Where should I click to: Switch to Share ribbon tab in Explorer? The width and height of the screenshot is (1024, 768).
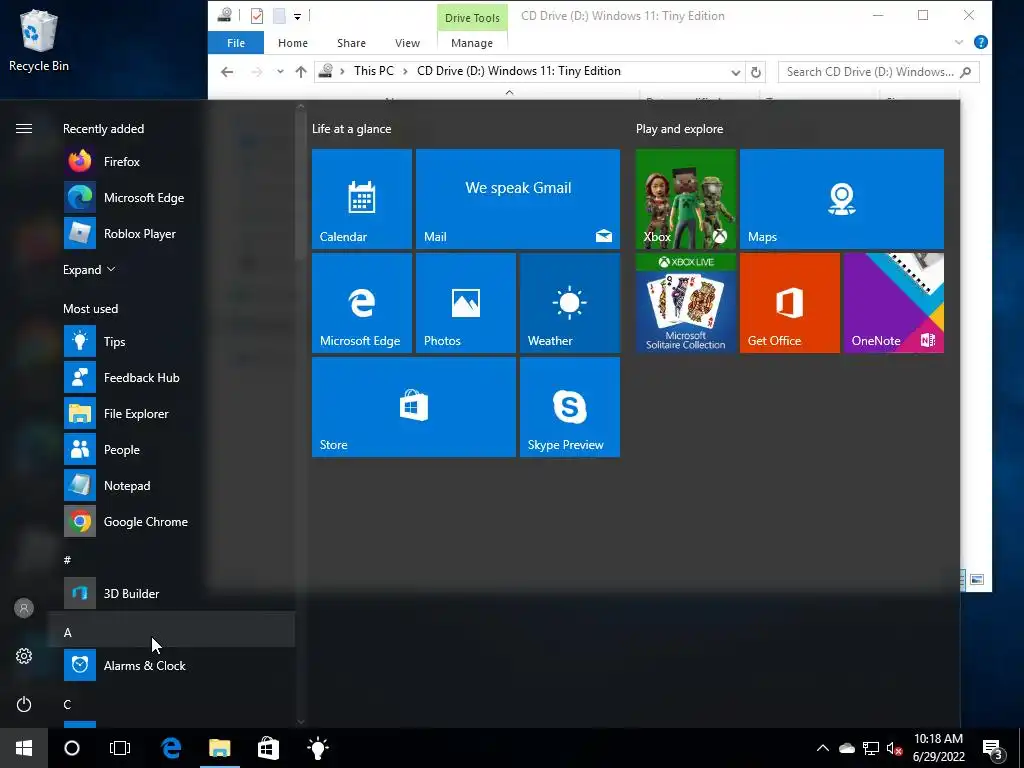click(x=351, y=43)
